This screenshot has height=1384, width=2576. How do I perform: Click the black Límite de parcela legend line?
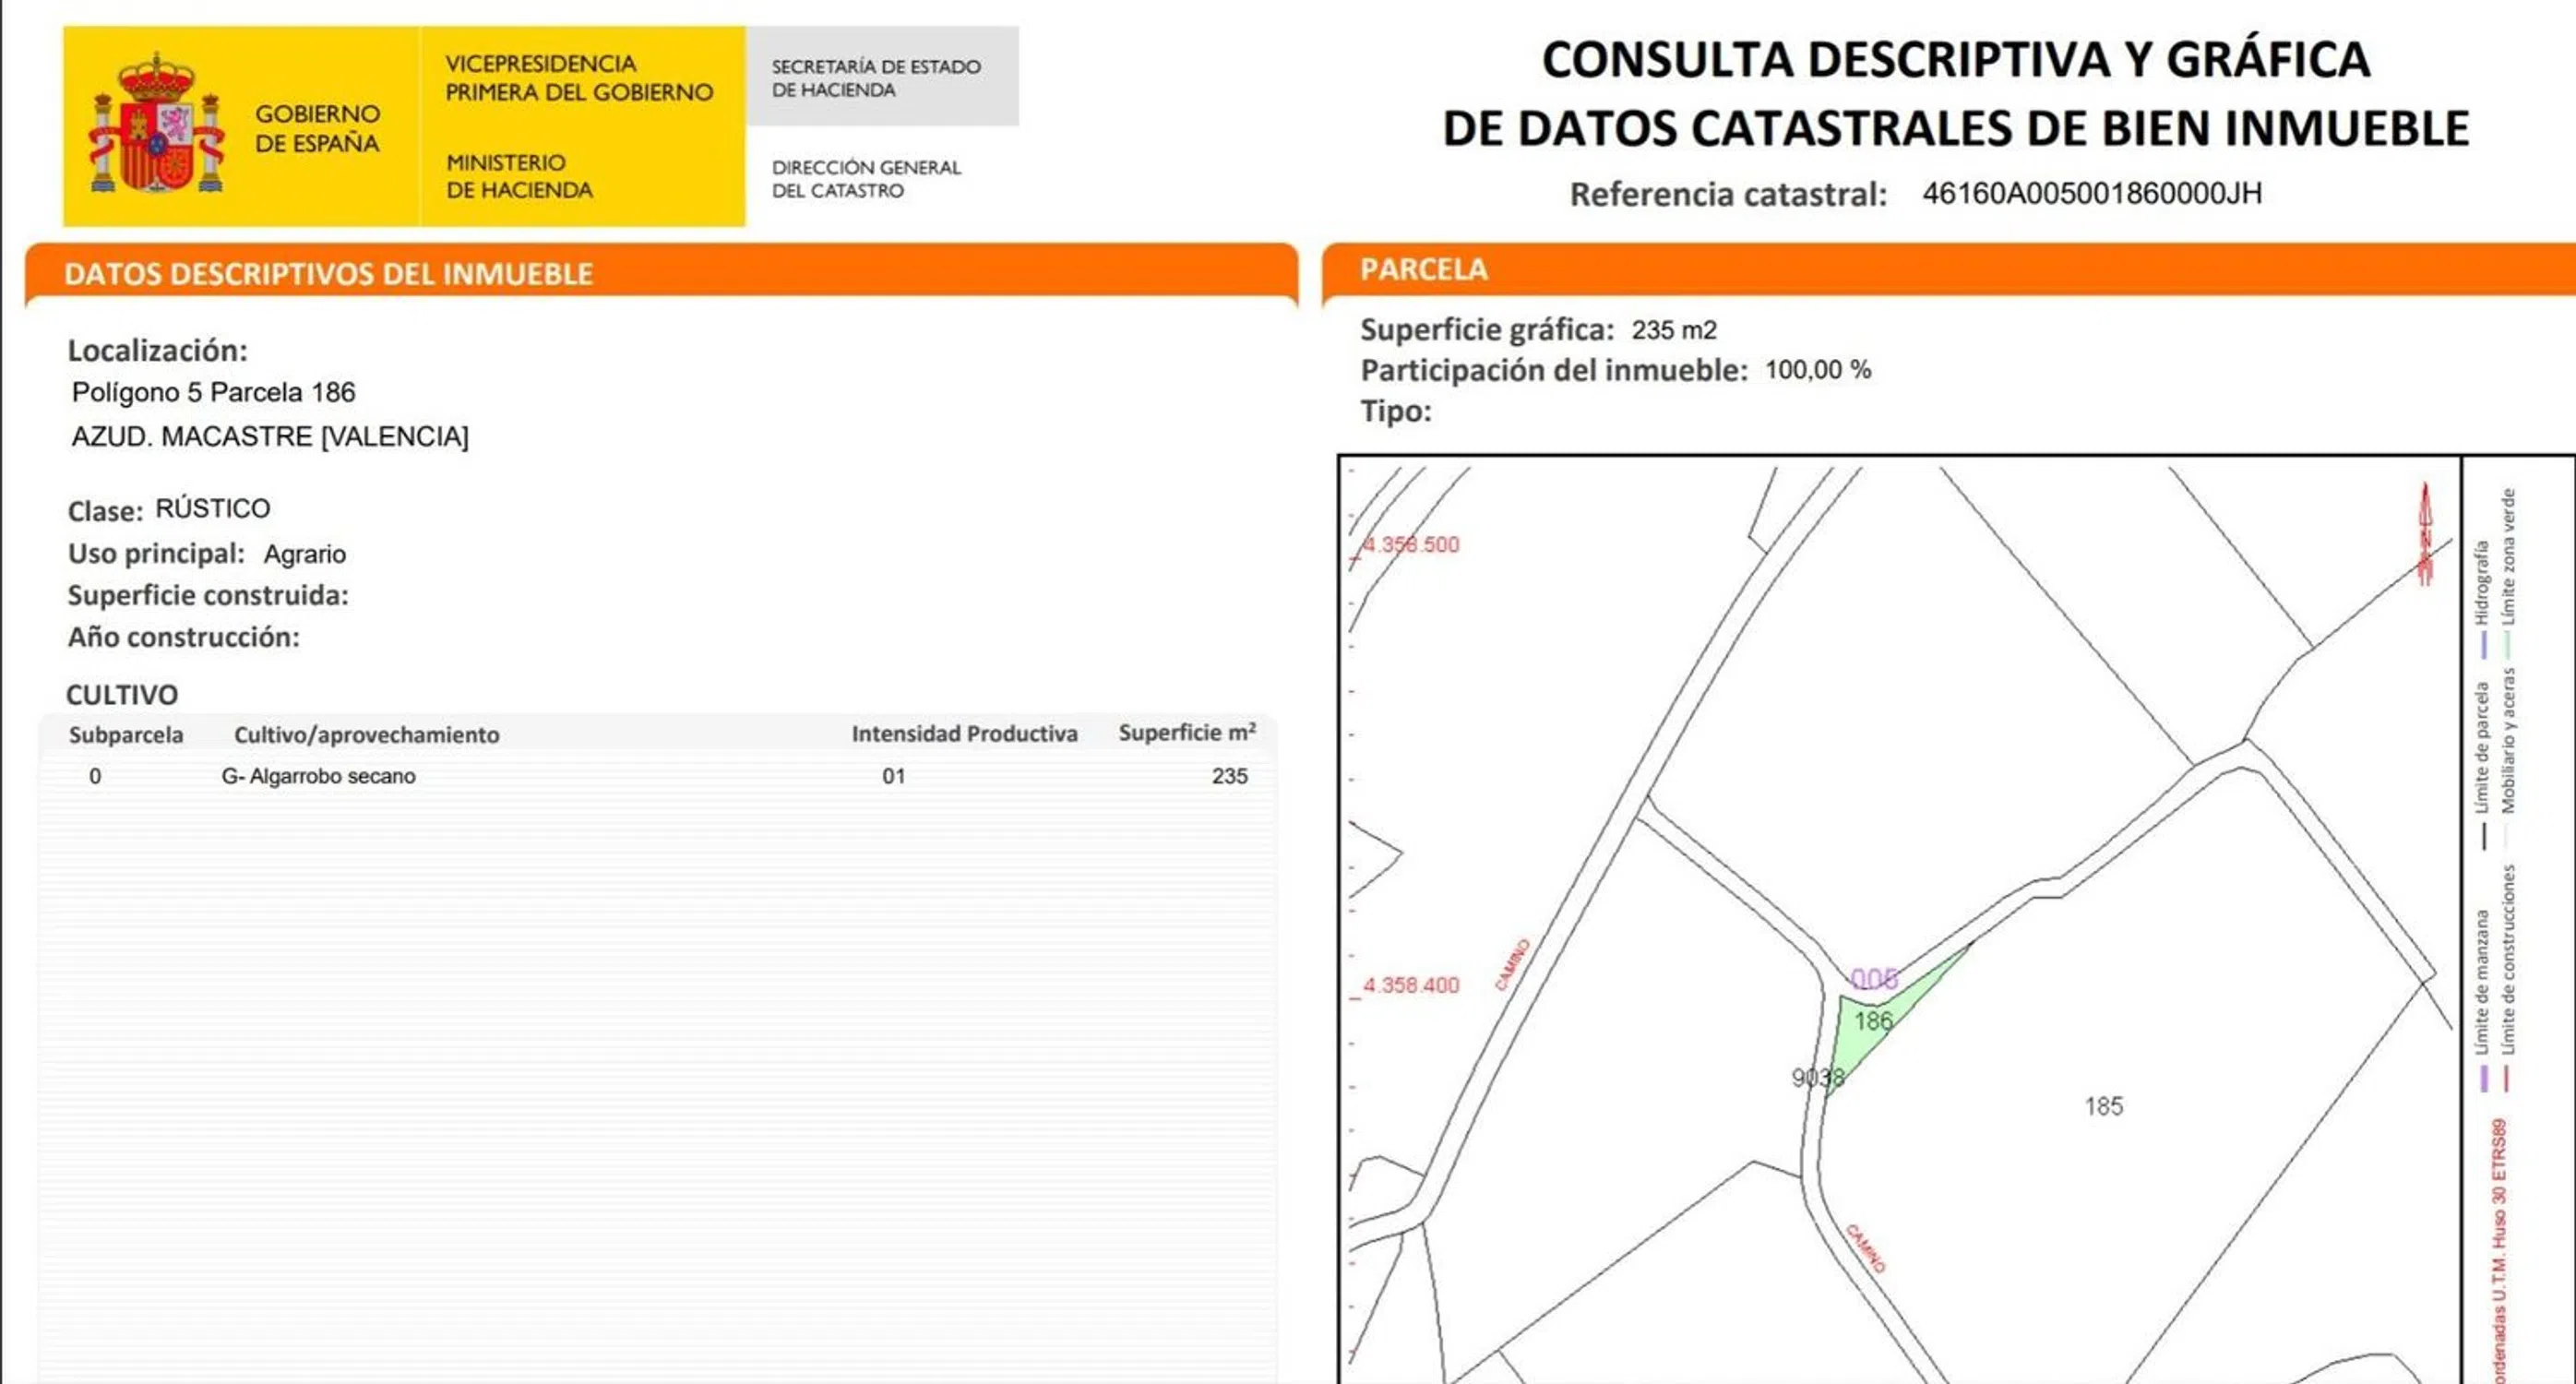(2483, 836)
